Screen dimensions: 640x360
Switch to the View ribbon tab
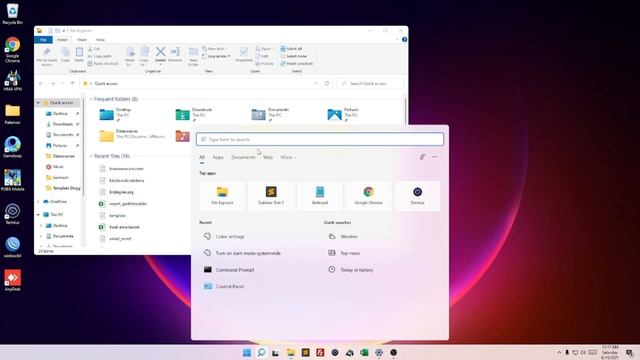[x=100, y=40]
